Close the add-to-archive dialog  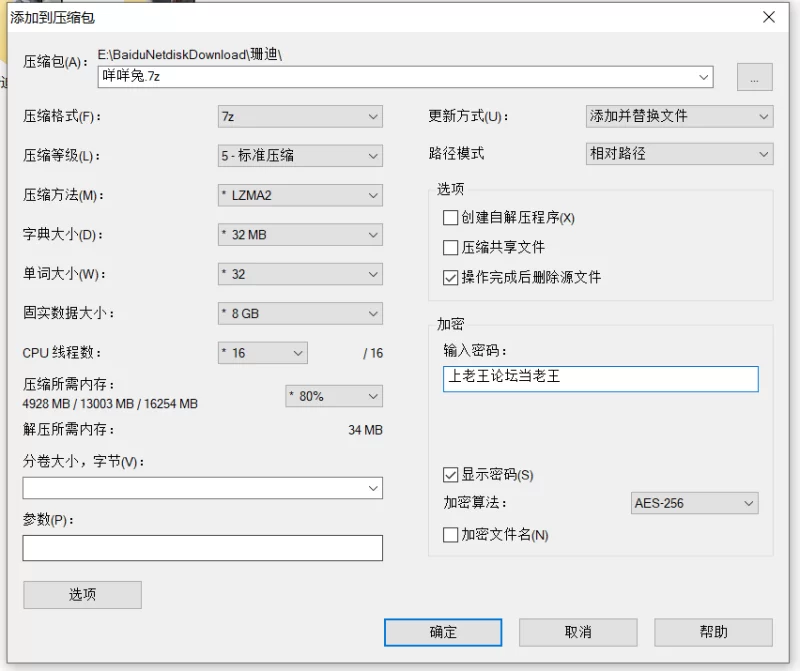tap(769, 17)
